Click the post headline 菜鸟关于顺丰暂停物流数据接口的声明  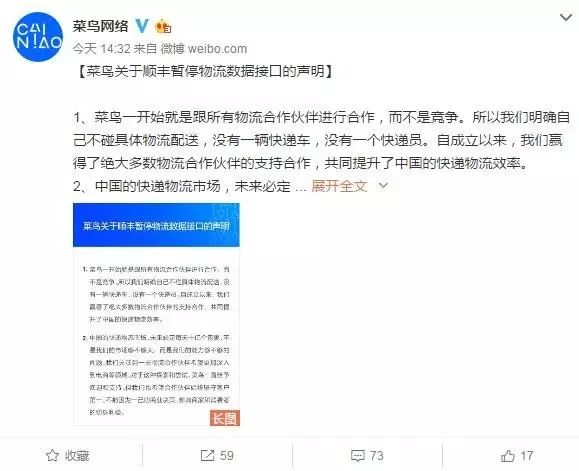pos(206,71)
